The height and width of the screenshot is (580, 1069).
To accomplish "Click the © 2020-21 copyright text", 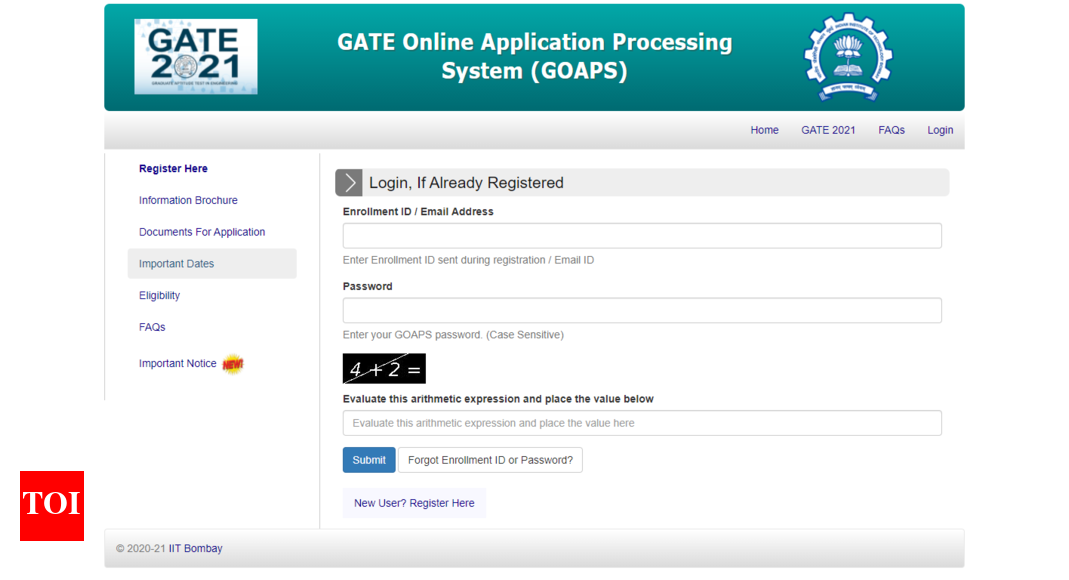I will coord(140,549).
